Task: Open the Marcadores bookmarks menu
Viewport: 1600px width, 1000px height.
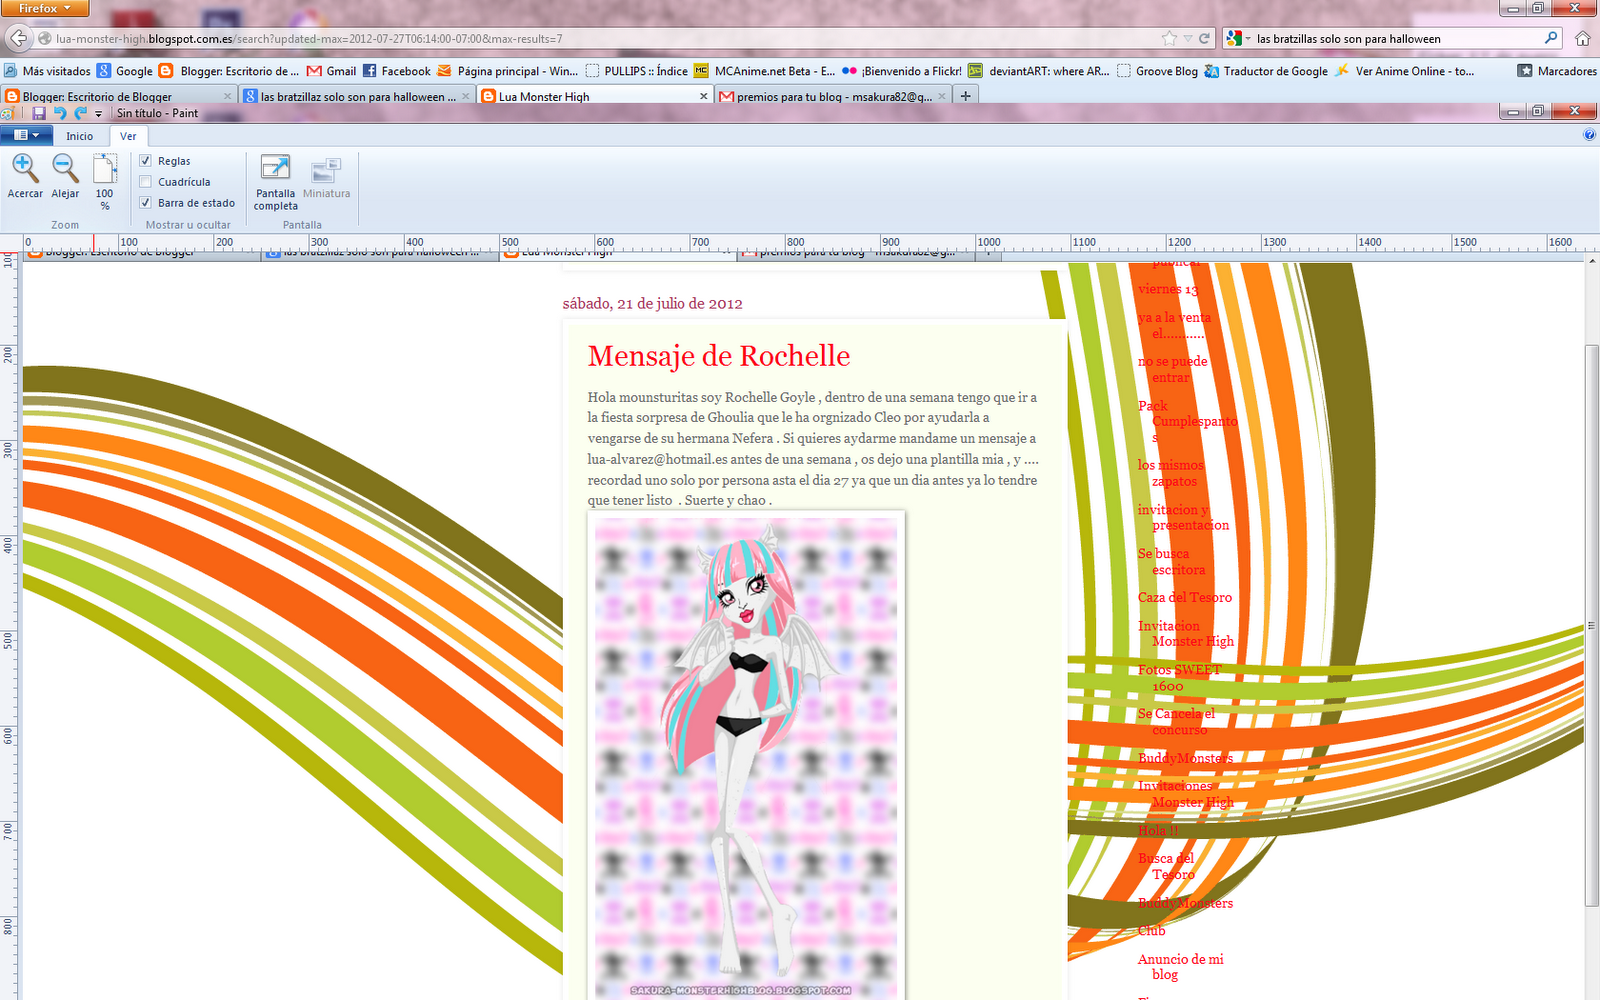Action: (x=1557, y=71)
